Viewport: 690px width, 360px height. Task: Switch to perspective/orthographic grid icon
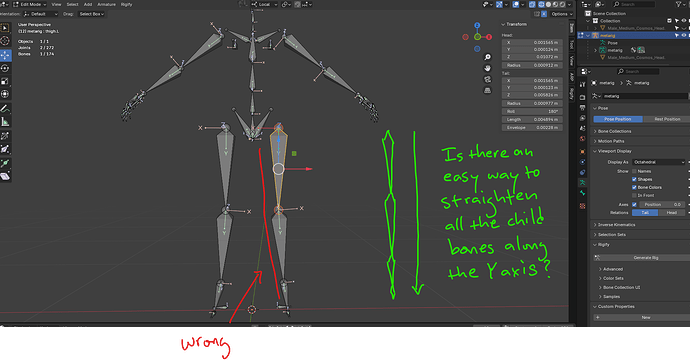487,90
